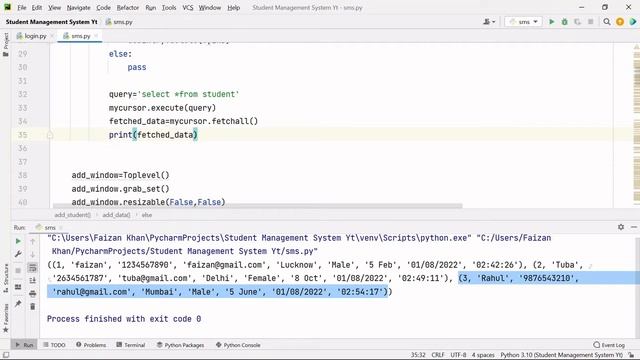Image resolution: width=640 pixels, height=360 pixels.
Task: Open the sms run configuration dropdown
Action: tap(523, 22)
